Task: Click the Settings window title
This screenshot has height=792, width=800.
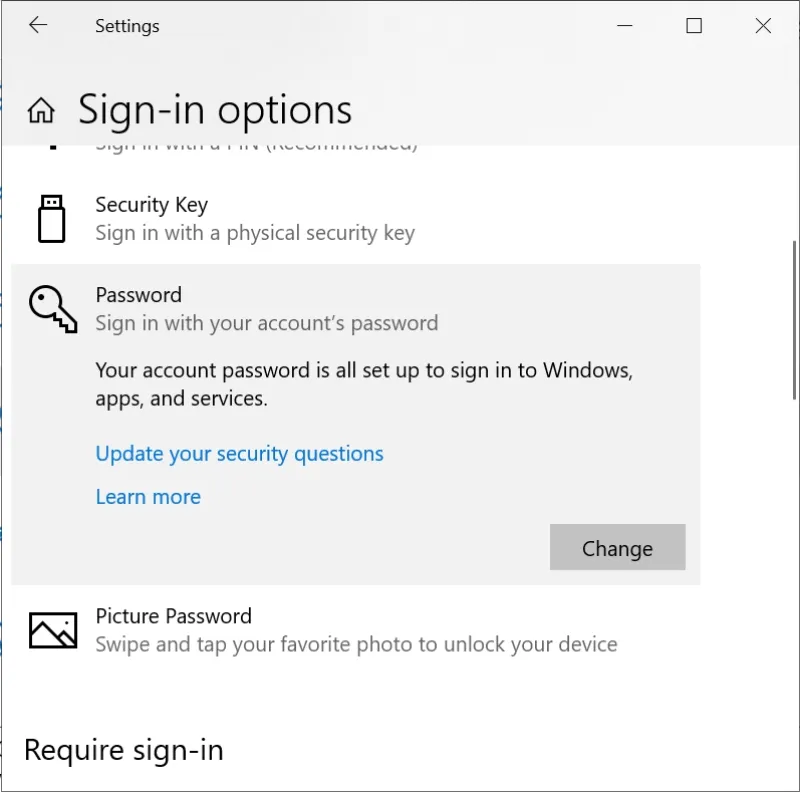Action: [127, 26]
